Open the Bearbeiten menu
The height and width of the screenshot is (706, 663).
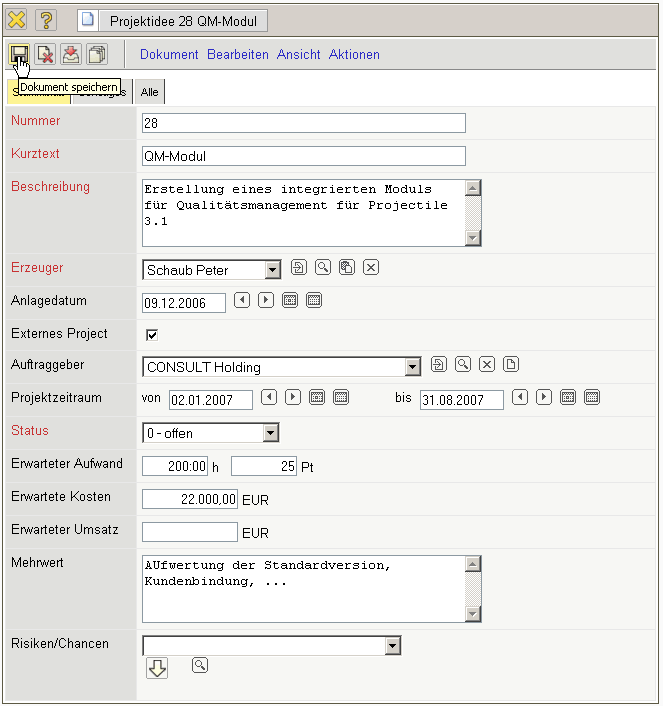pyautogui.click(x=237, y=55)
